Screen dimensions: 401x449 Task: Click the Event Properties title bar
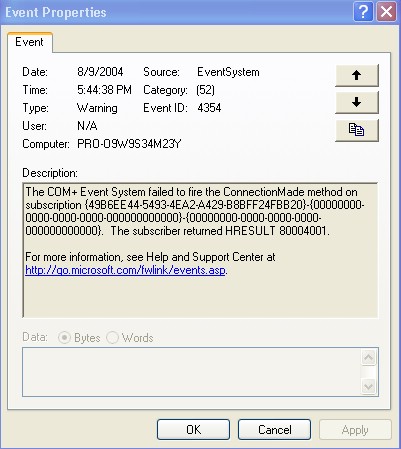[x=177, y=12]
